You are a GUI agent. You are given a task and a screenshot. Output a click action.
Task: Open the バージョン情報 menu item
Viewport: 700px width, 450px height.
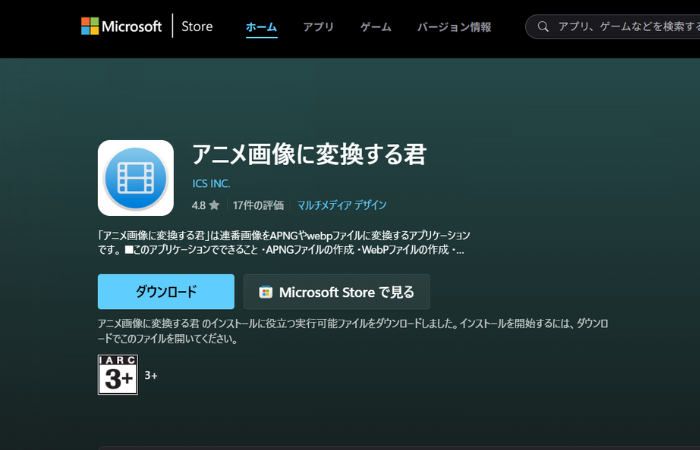(454, 27)
